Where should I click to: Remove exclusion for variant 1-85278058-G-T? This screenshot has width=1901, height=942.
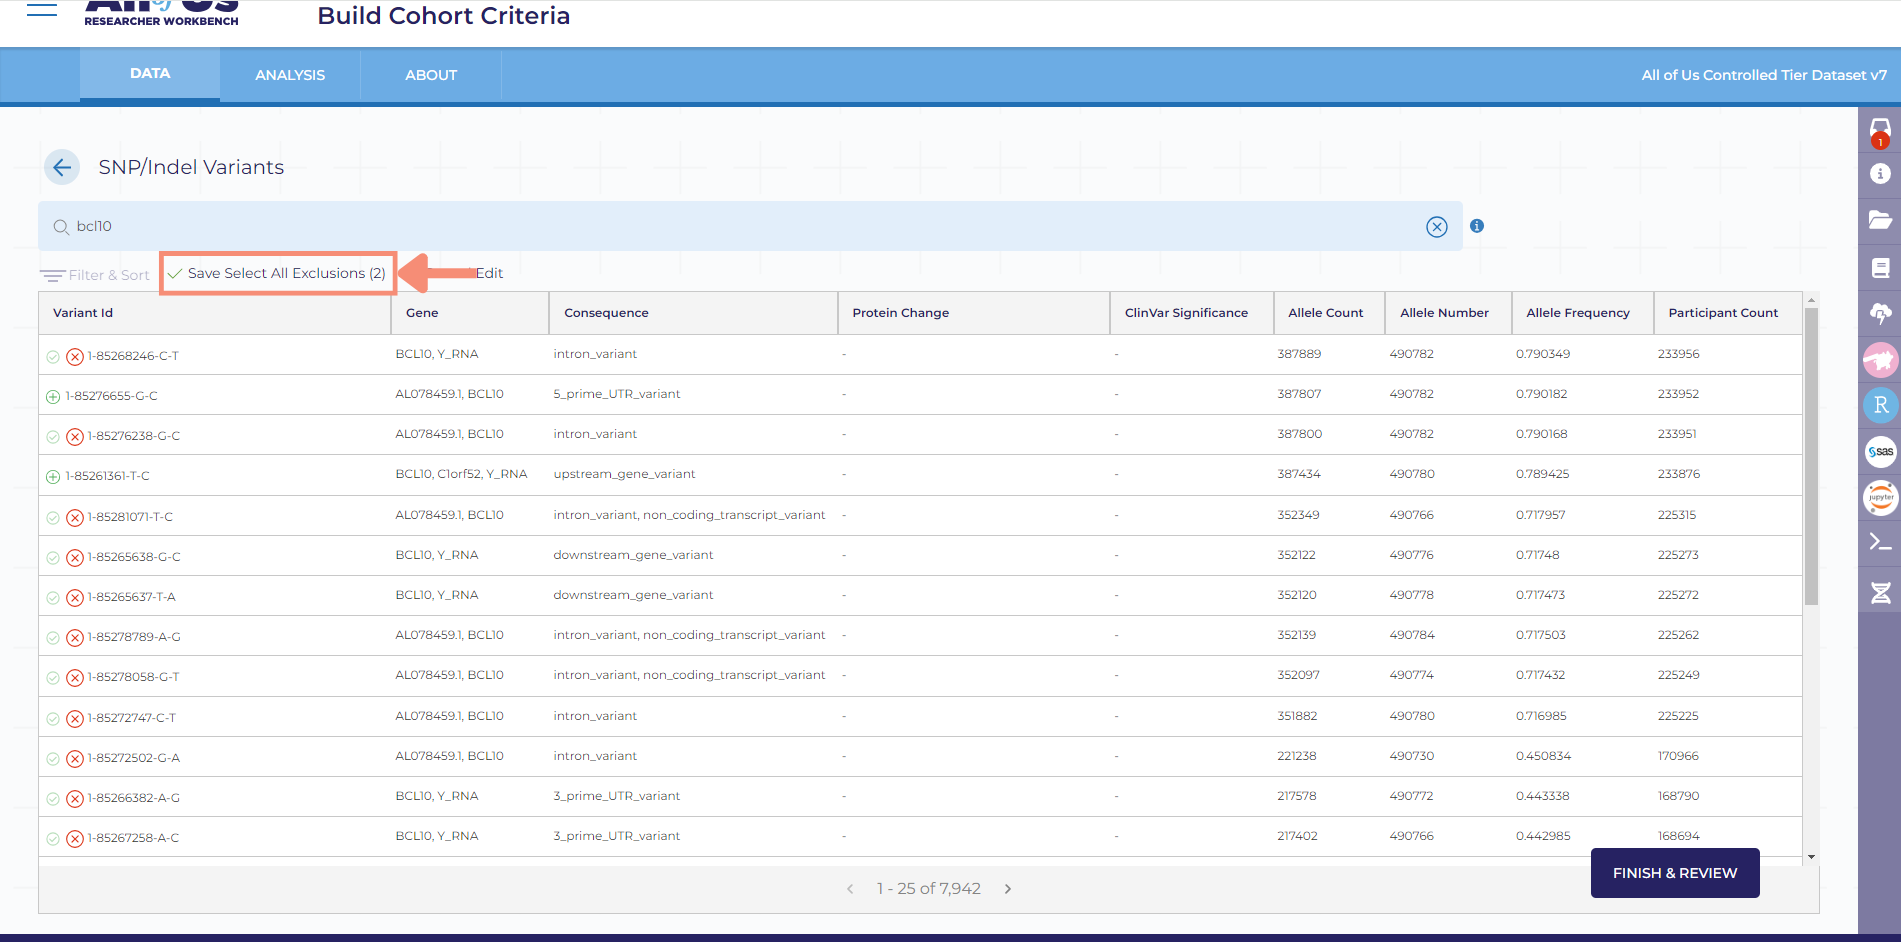pos(75,677)
